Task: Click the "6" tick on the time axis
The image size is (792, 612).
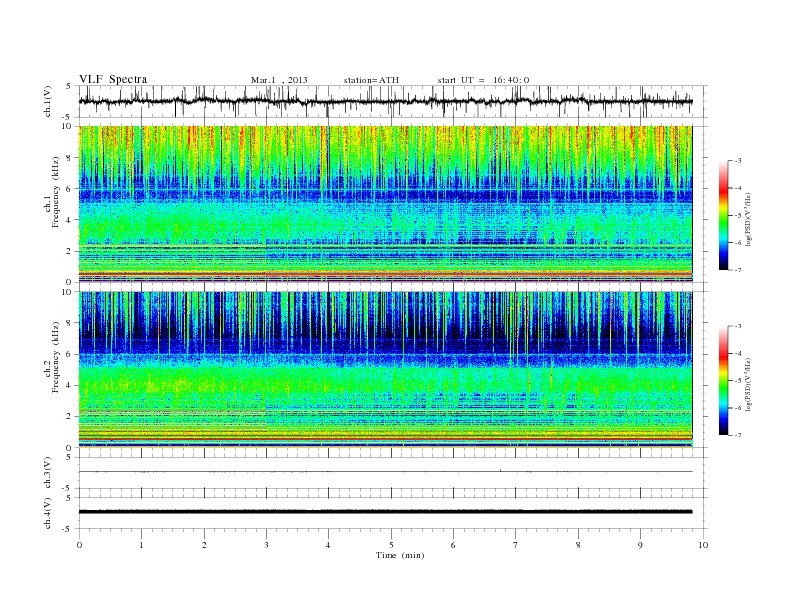Action: [x=453, y=545]
